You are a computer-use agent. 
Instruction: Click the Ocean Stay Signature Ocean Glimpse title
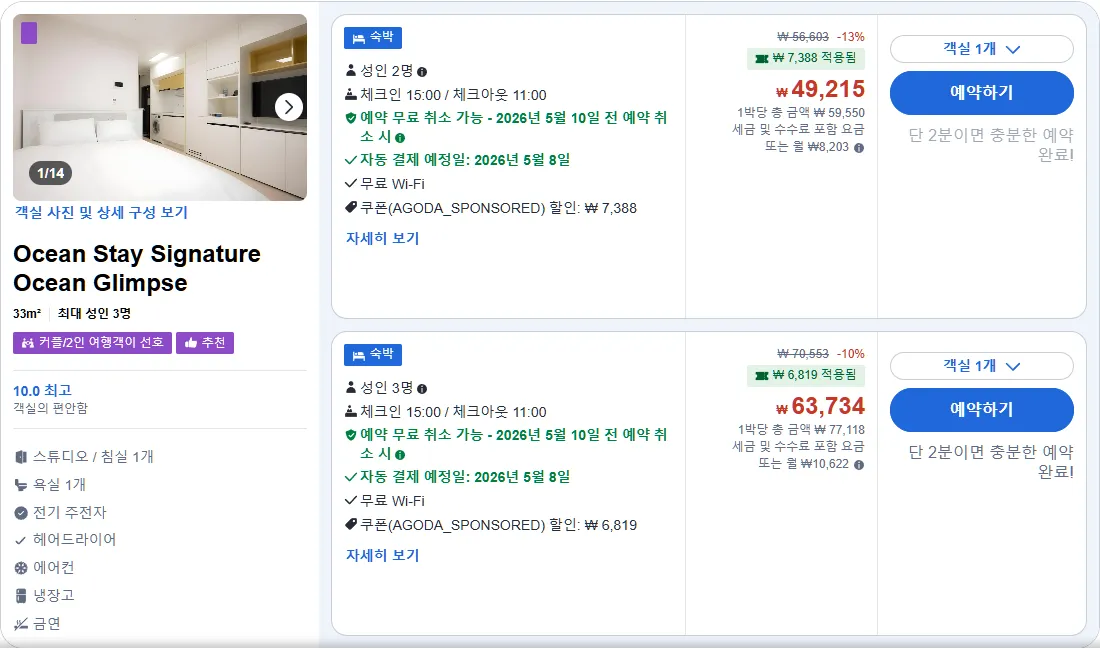coord(137,268)
